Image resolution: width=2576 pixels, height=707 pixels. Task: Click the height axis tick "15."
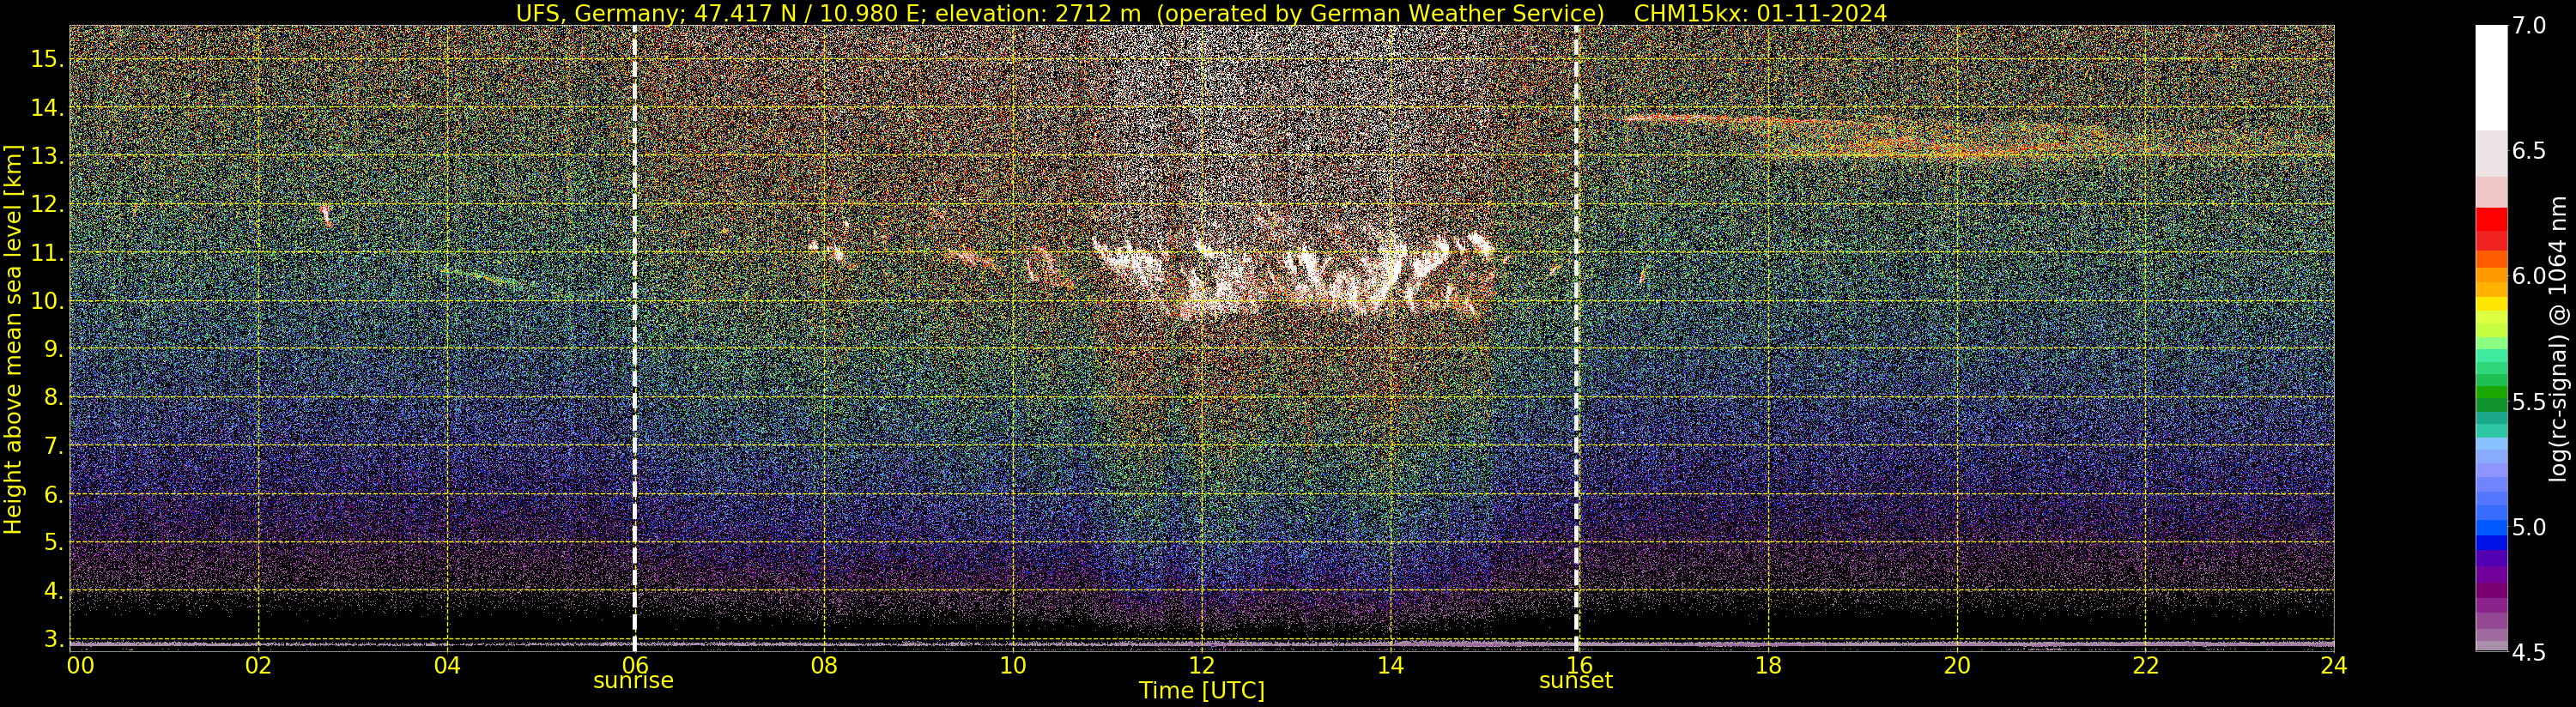[47, 59]
